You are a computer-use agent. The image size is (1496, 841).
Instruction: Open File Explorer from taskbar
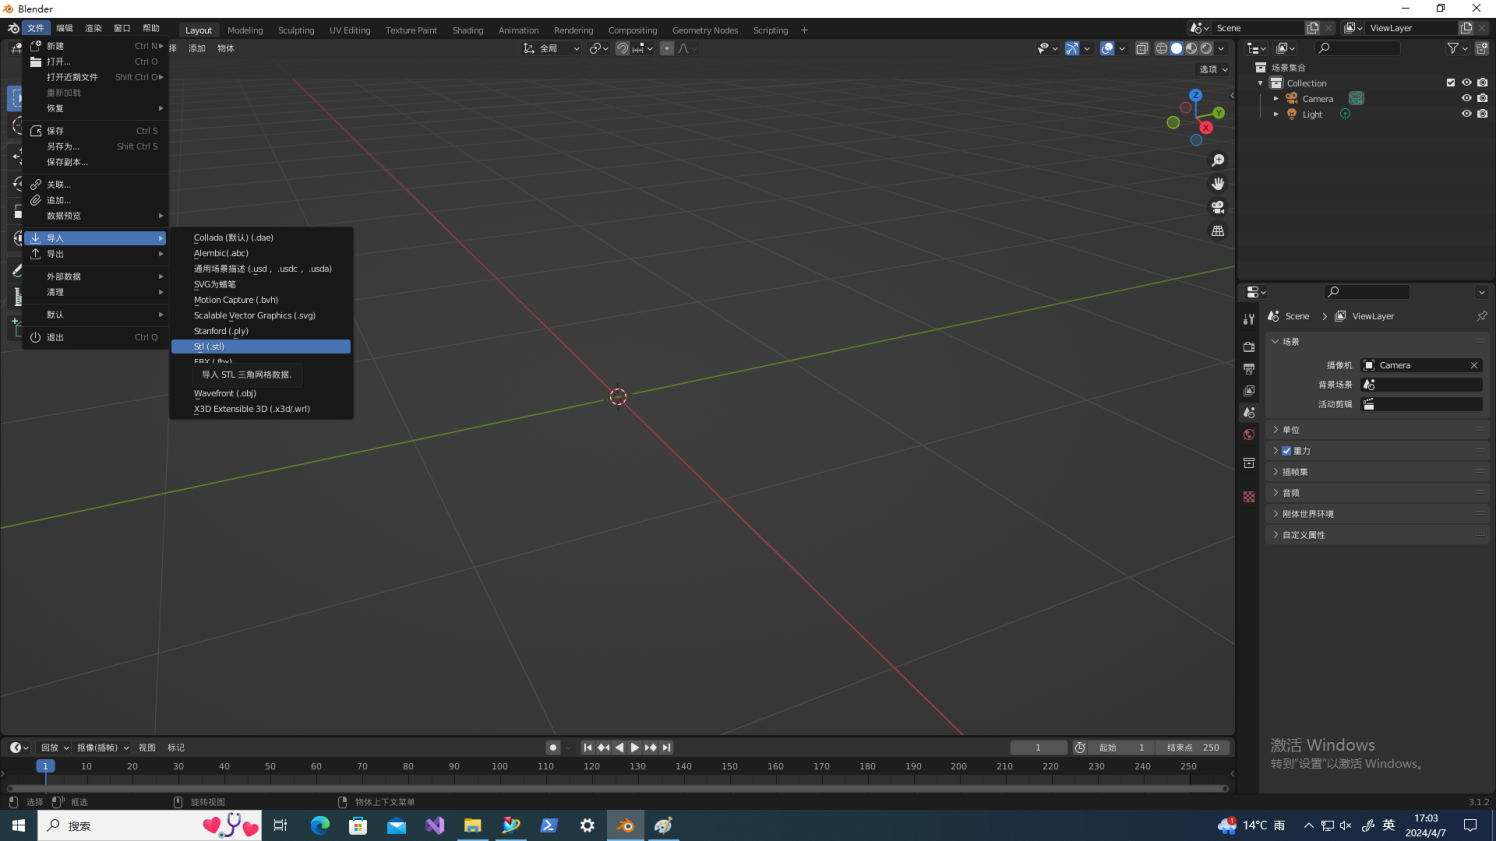point(473,825)
